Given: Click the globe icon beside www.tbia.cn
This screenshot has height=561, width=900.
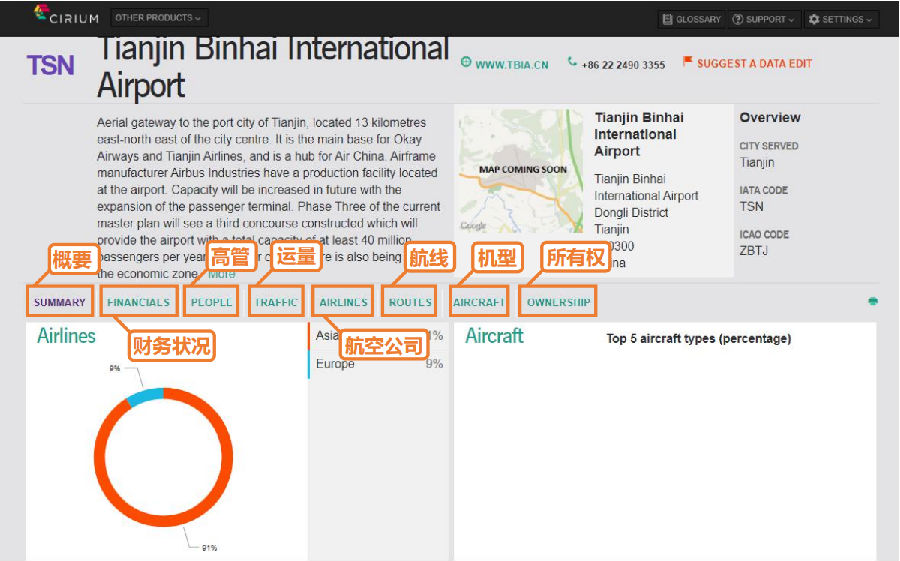Looking at the screenshot, I should 466,63.
